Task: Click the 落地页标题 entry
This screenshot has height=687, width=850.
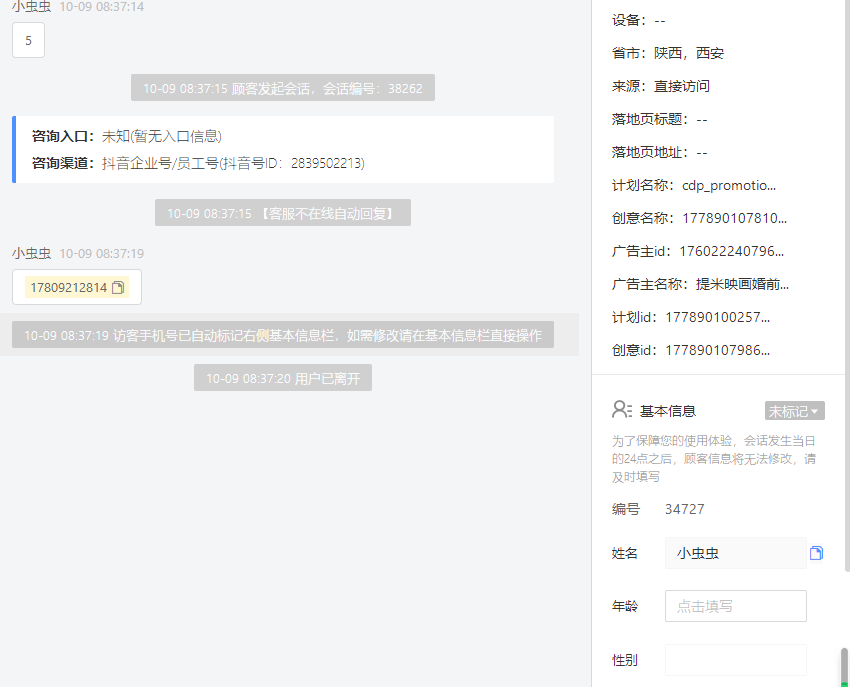Action: [x=660, y=119]
